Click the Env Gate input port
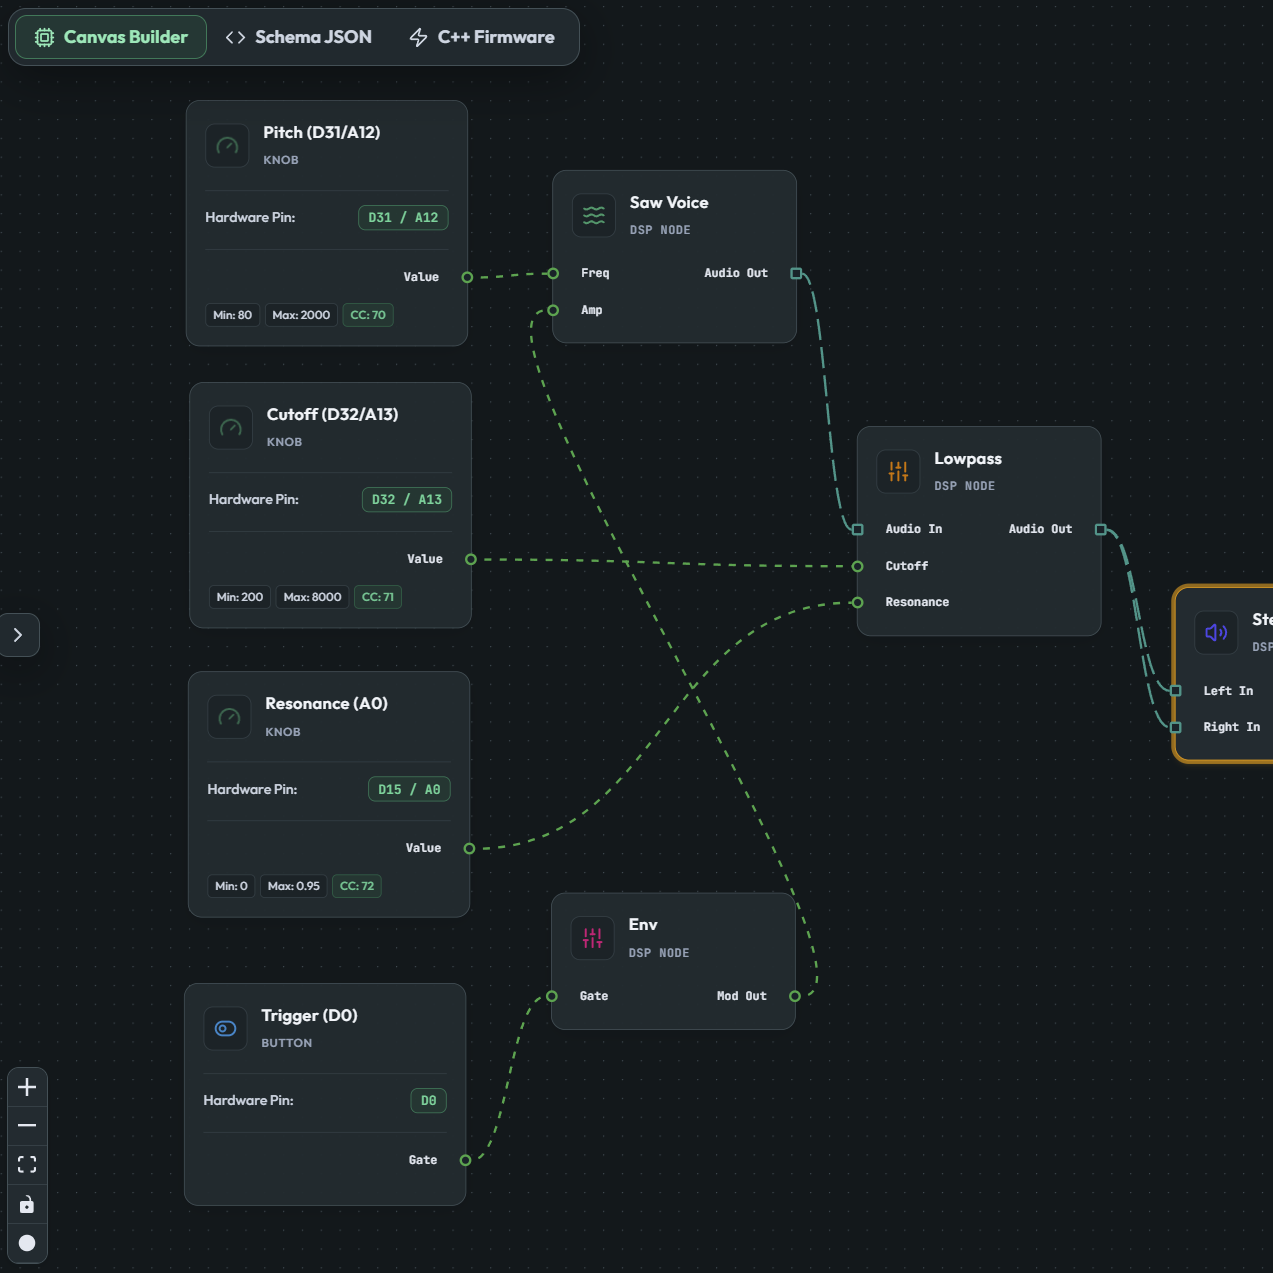The width and height of the screenshot is (1273, 1273). (552, 996)
